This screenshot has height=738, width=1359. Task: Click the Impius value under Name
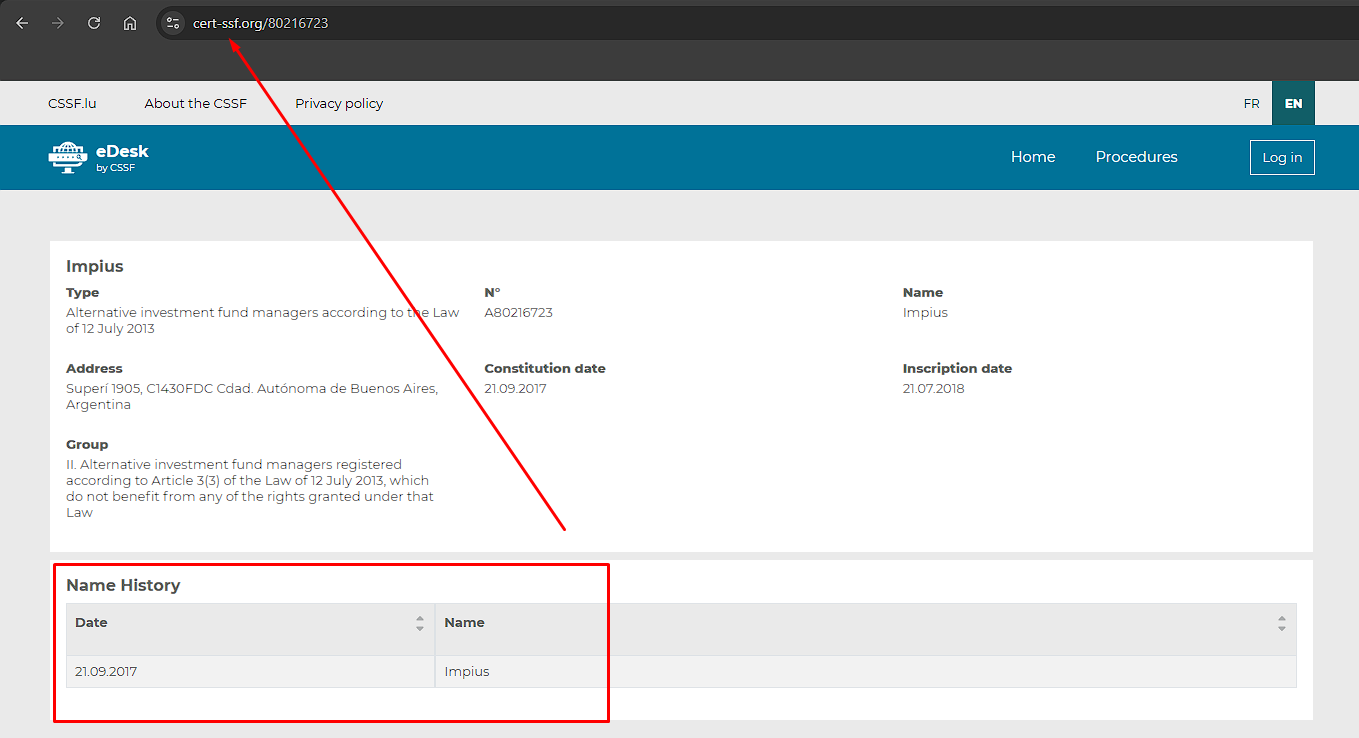[925, 312]
